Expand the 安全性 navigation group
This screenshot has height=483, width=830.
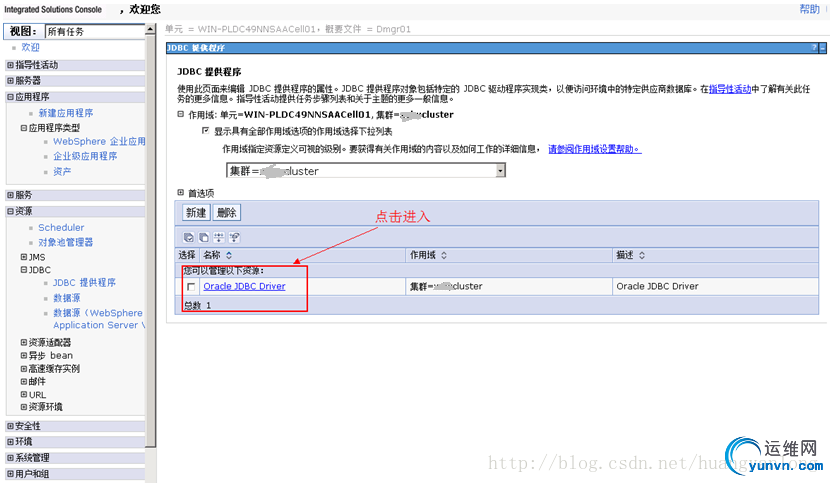[10, 426]
